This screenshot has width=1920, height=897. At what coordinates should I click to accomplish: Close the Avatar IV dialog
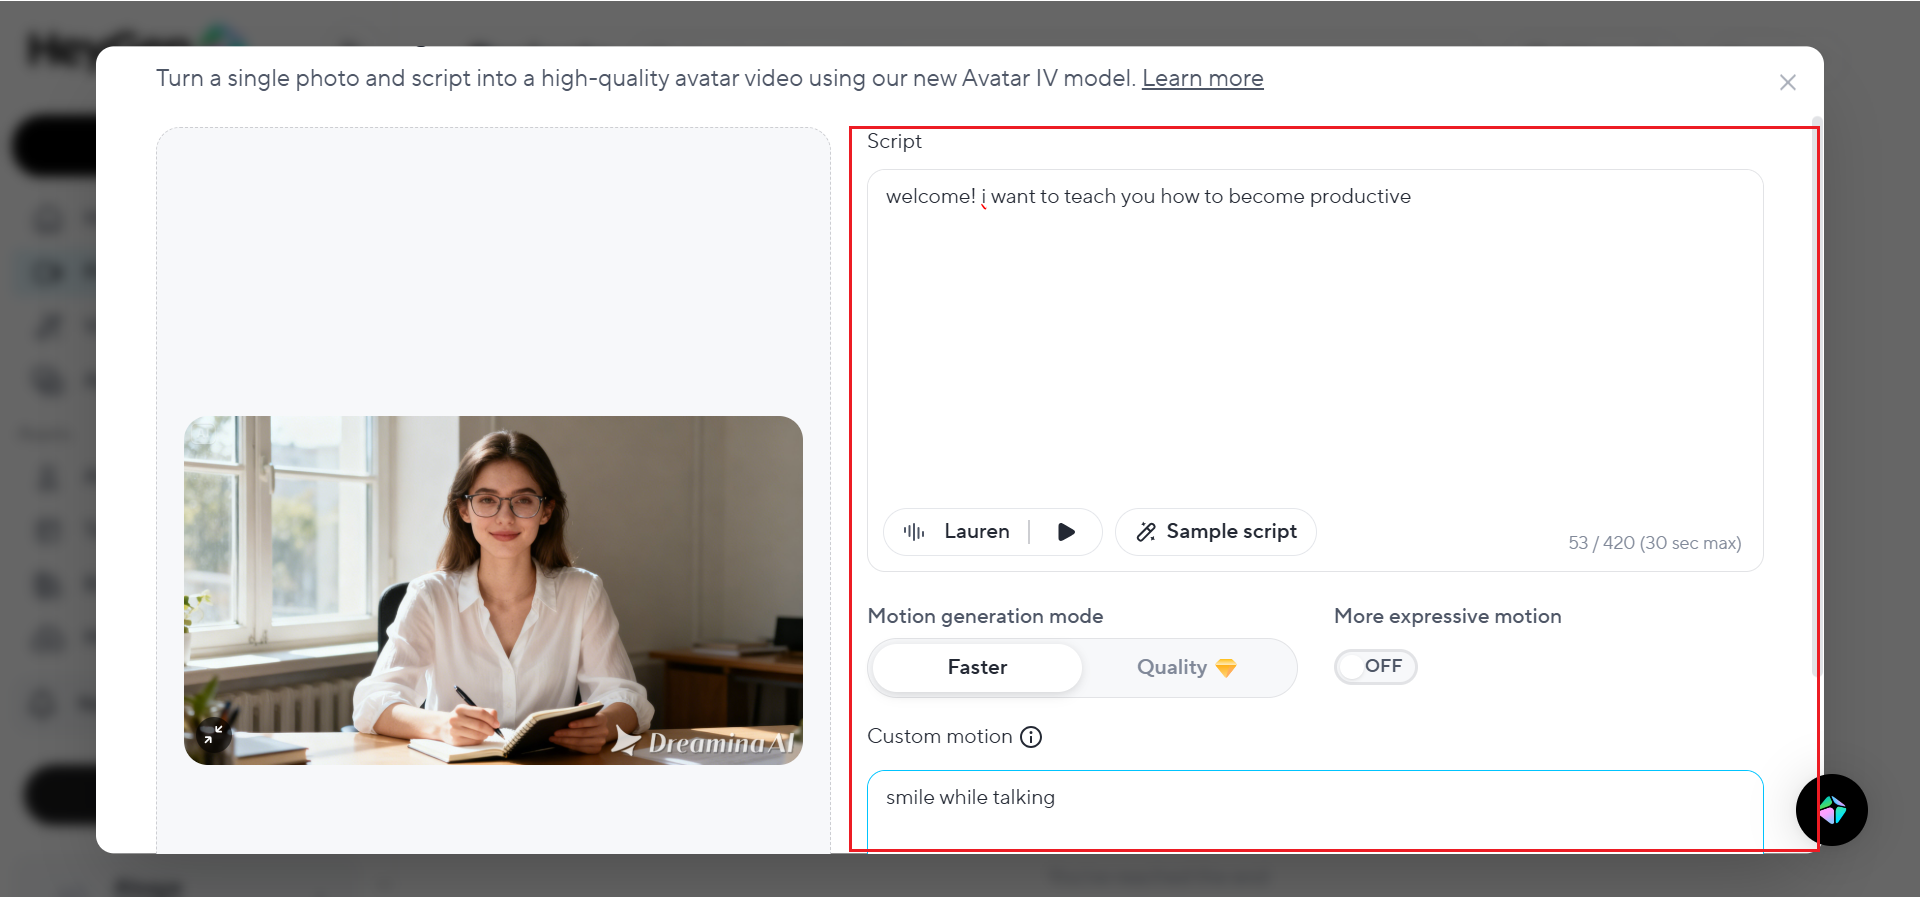click(1788, 83)
